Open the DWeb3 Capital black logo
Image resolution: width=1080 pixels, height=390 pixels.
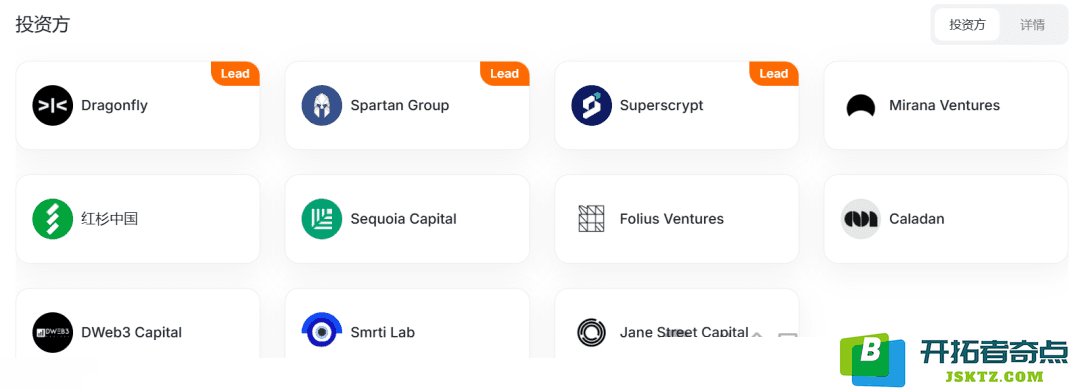[52, 332]
